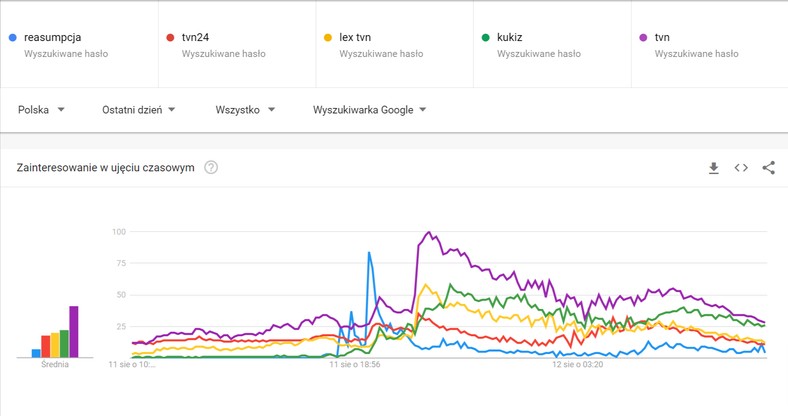Select the reasumpcja search term
This screenshot has width=788, height=416.
pyautogui.click(x=52, y=38)
